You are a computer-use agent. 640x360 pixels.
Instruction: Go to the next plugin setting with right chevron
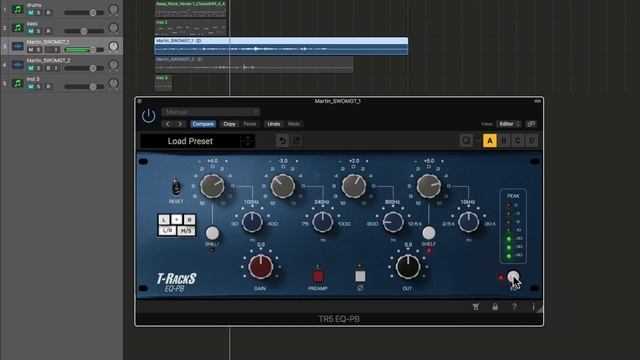180,124
